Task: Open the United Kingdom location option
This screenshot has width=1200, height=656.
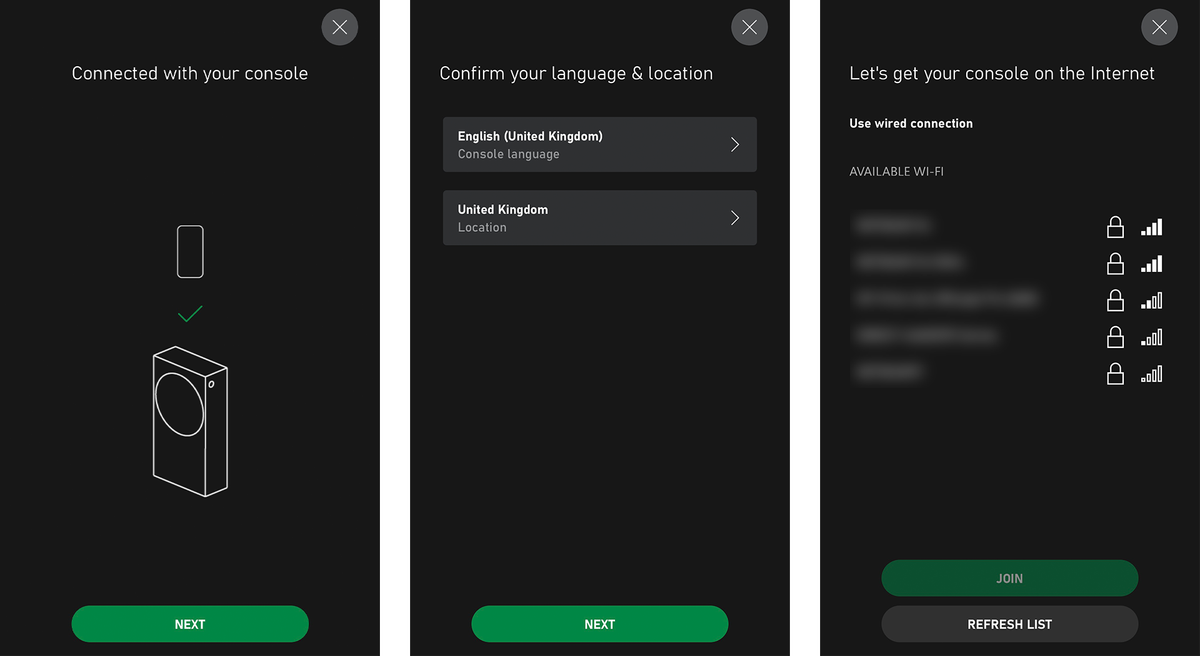Action: pos(600,218)
